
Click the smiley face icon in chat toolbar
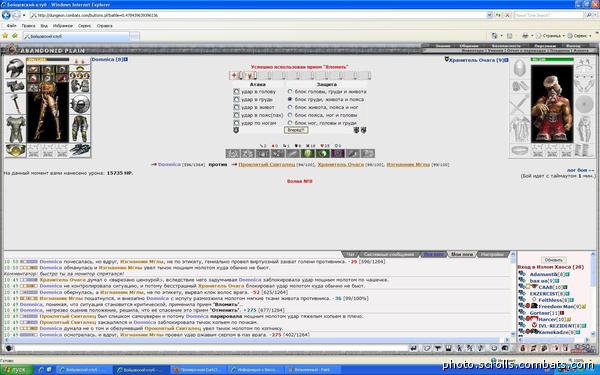coord(494,348)
